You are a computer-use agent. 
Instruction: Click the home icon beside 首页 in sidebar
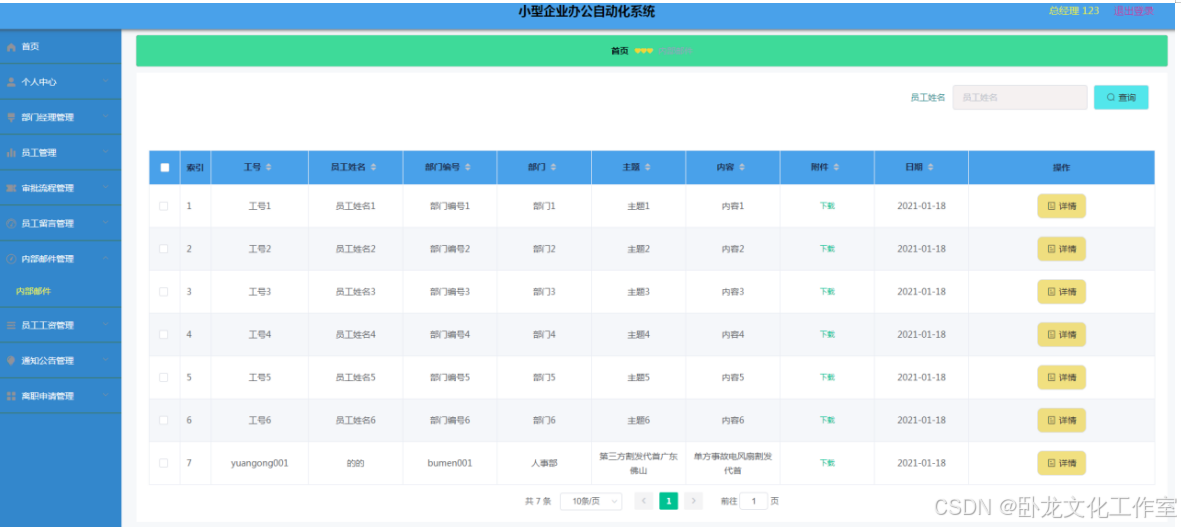11,47
